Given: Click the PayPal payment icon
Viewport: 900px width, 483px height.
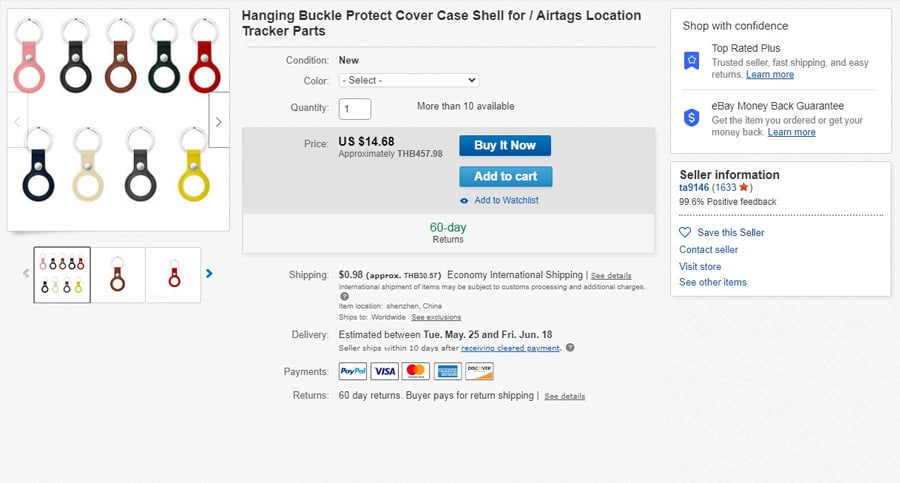Looking at the screenshot, I should tap(353, 371).
